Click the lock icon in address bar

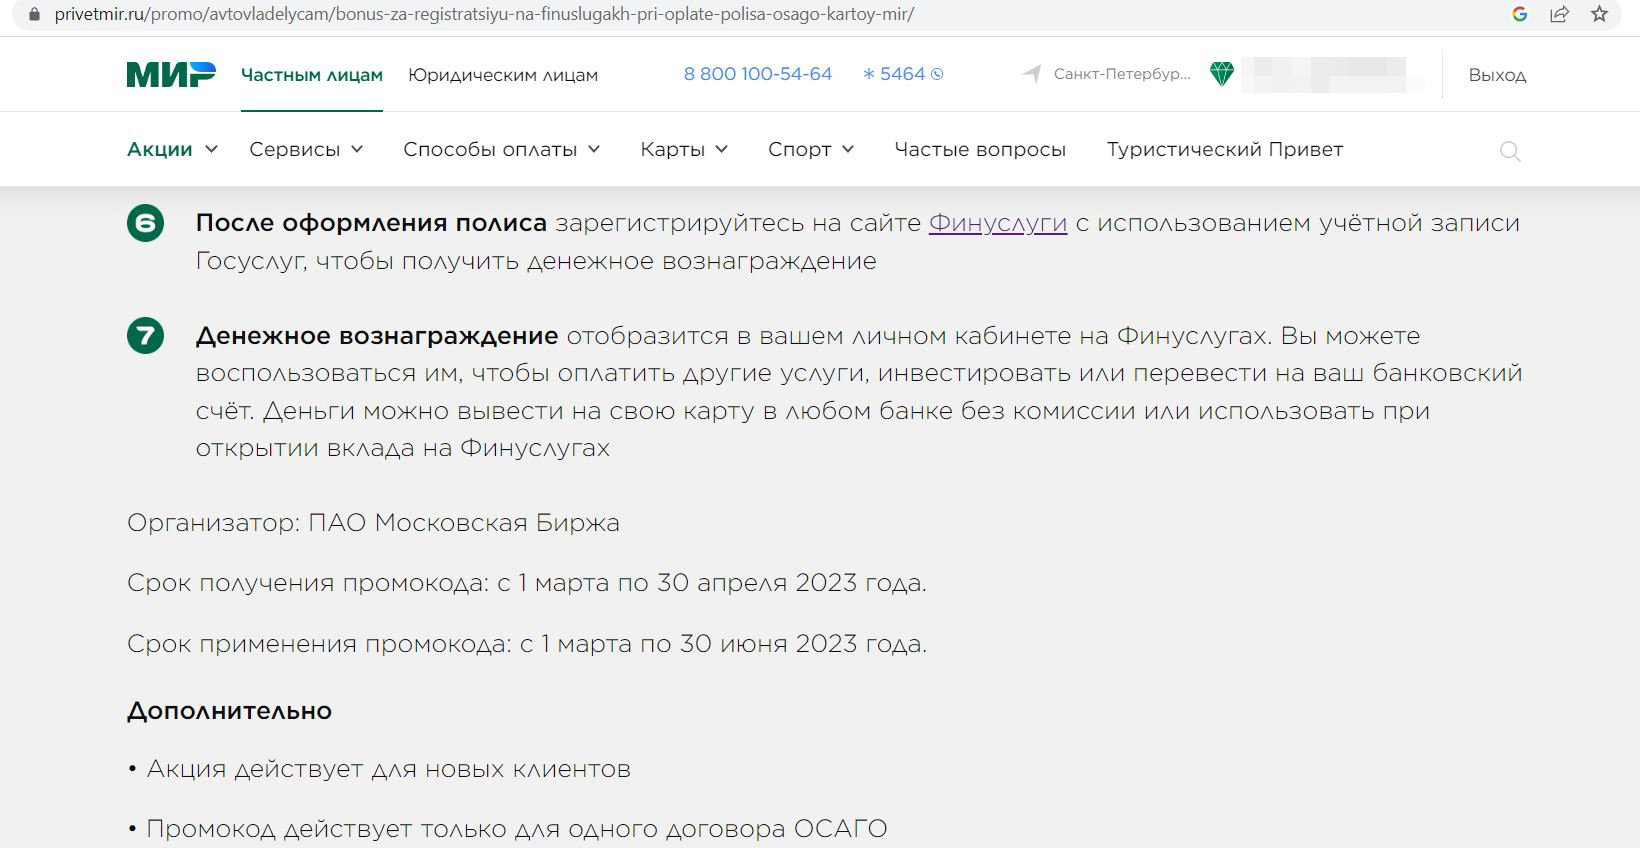click(34, 15)
